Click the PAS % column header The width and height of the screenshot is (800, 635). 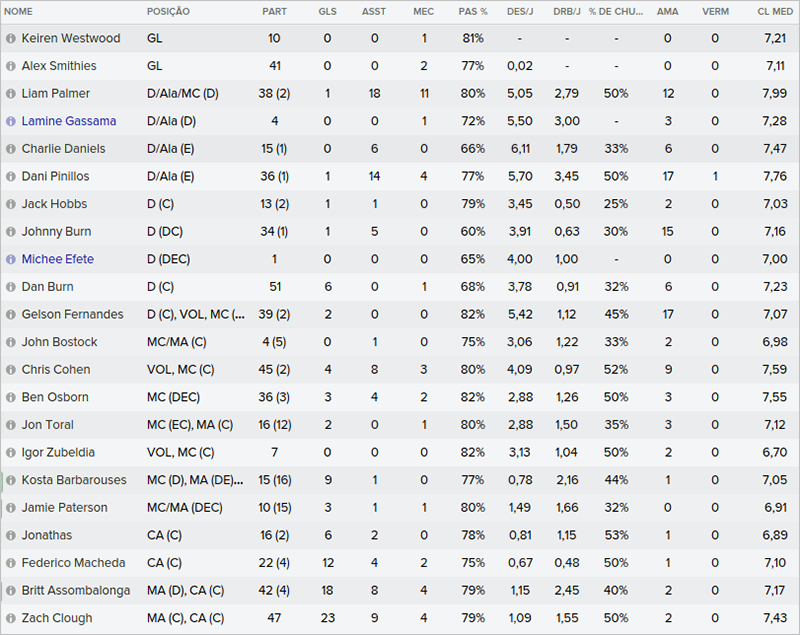pyautogui.click(x=472, y=11)
